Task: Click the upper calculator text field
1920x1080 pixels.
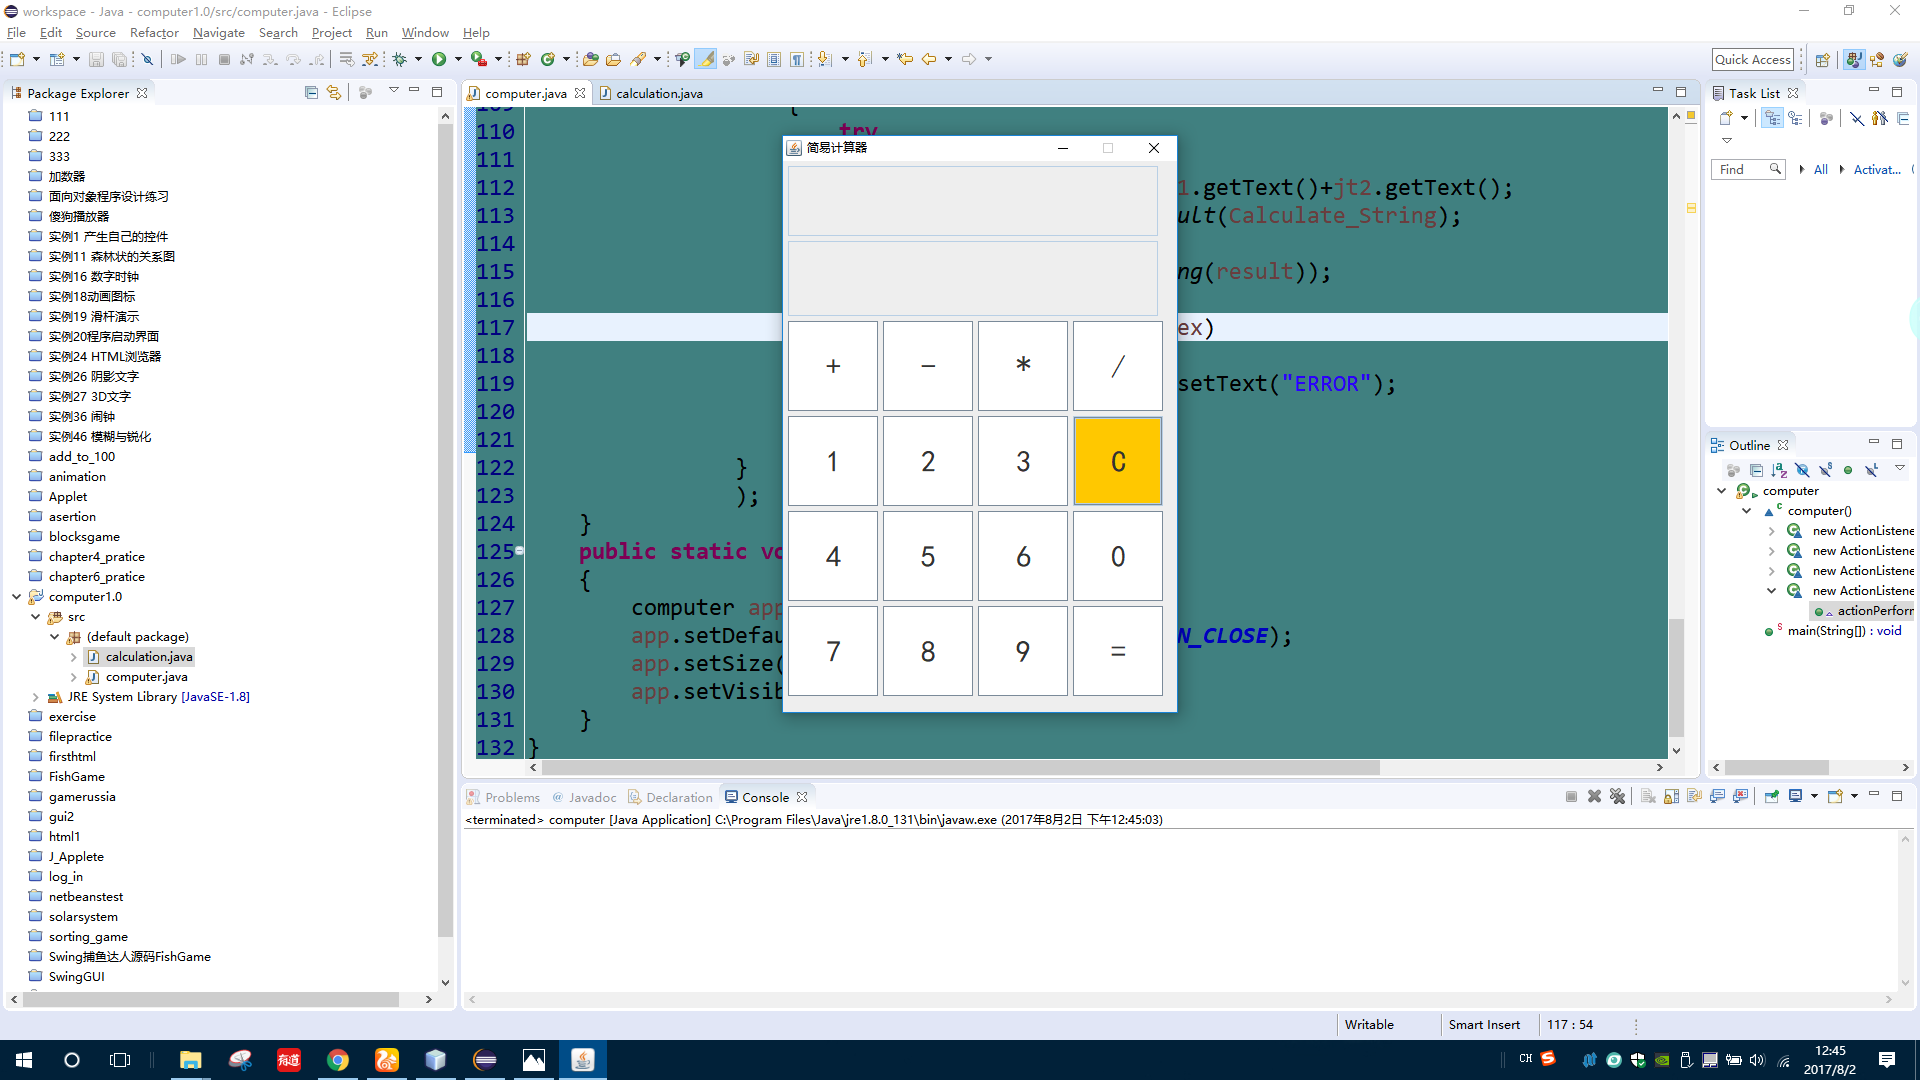Action: (973, 201)
